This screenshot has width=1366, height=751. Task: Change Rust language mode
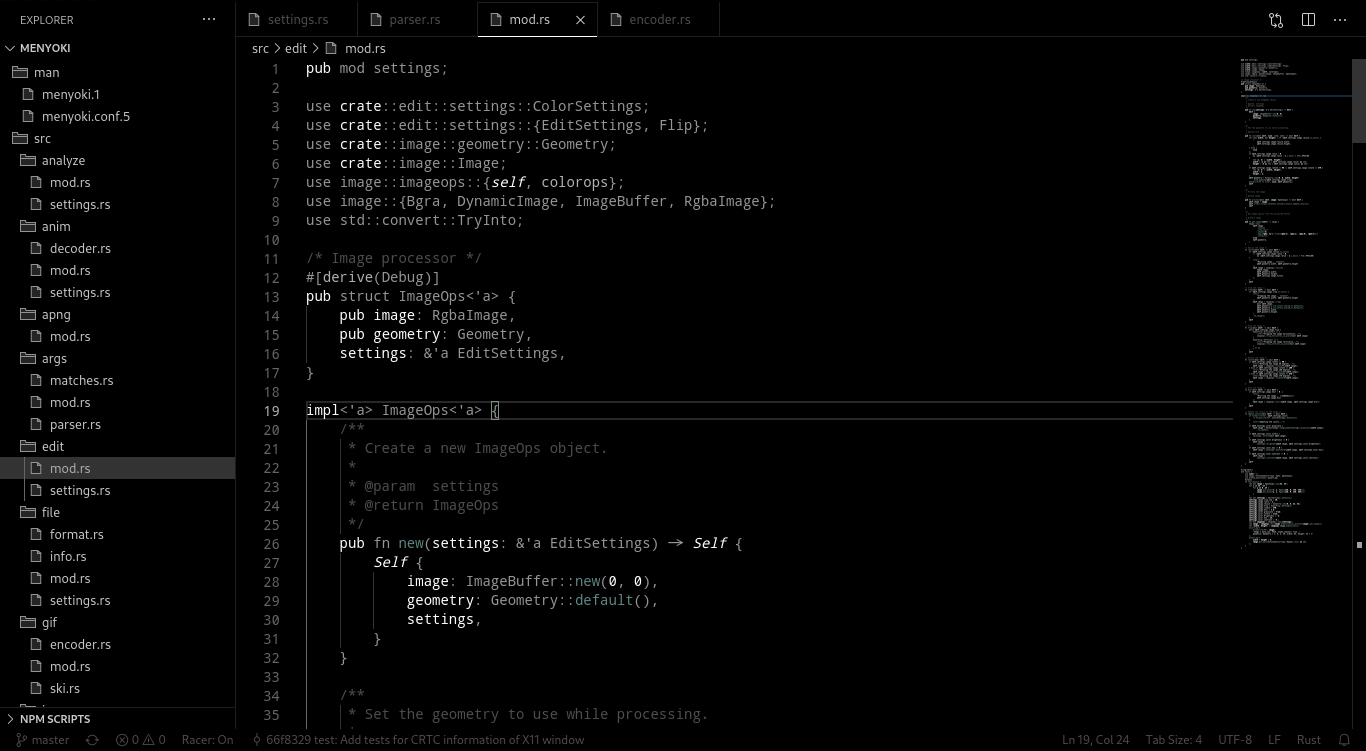1309,740
